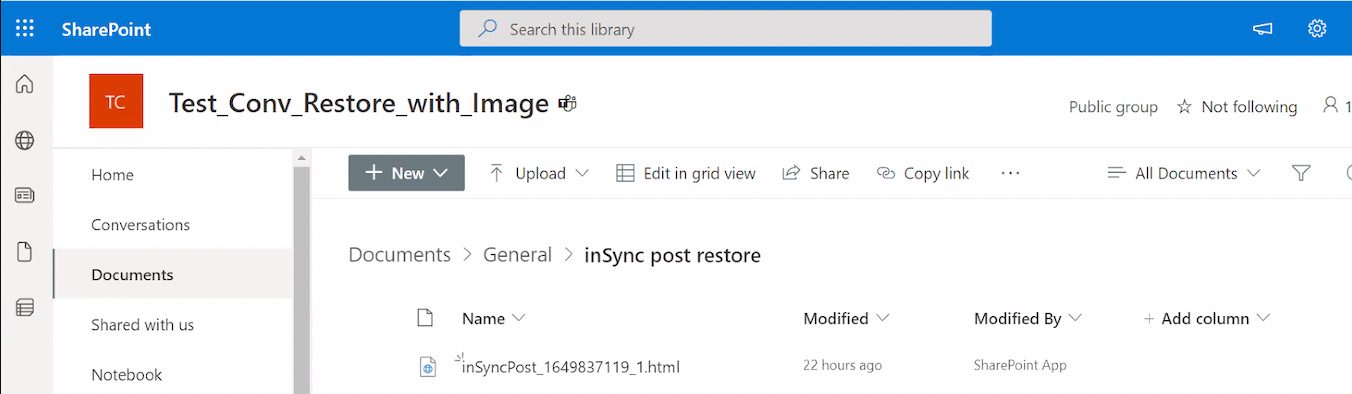The height and width of the screenshot is (394, 1352).
Task: Open the app launcher waffle icon
Action: pos(25,28)
